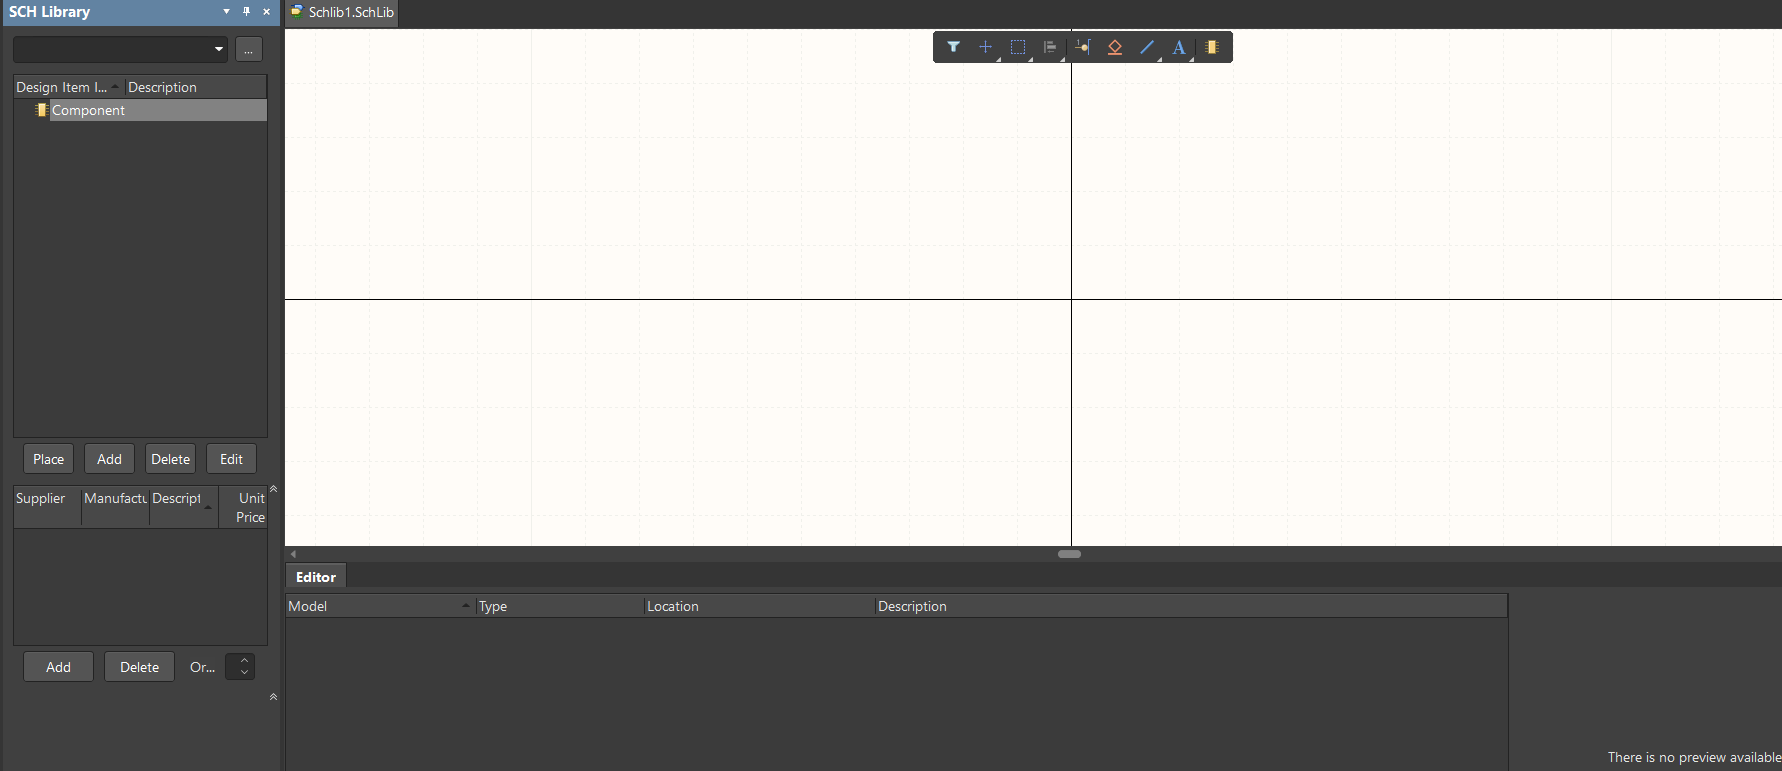
Task: Choose the dashed rectangle selection tool
Action: (x=1018, y=47)
